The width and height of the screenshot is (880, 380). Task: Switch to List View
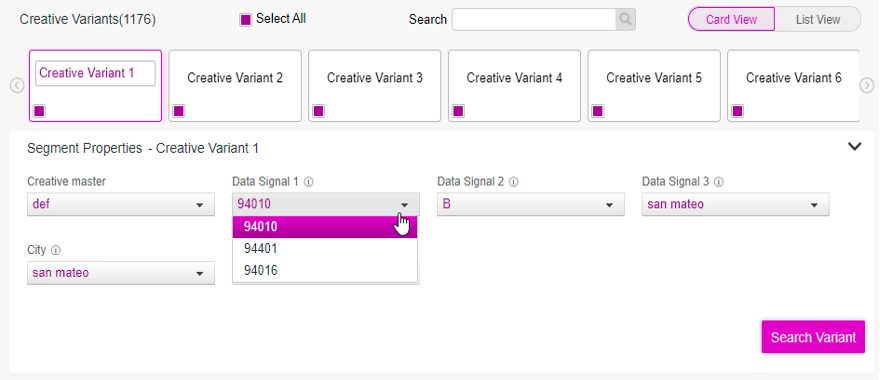818,20
